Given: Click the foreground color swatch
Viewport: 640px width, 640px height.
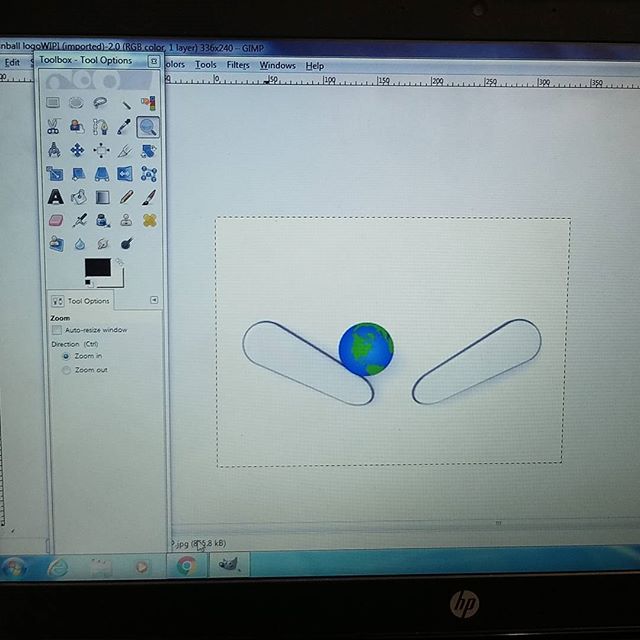Looking at the screenshot, I should click(x=97, y=267).
